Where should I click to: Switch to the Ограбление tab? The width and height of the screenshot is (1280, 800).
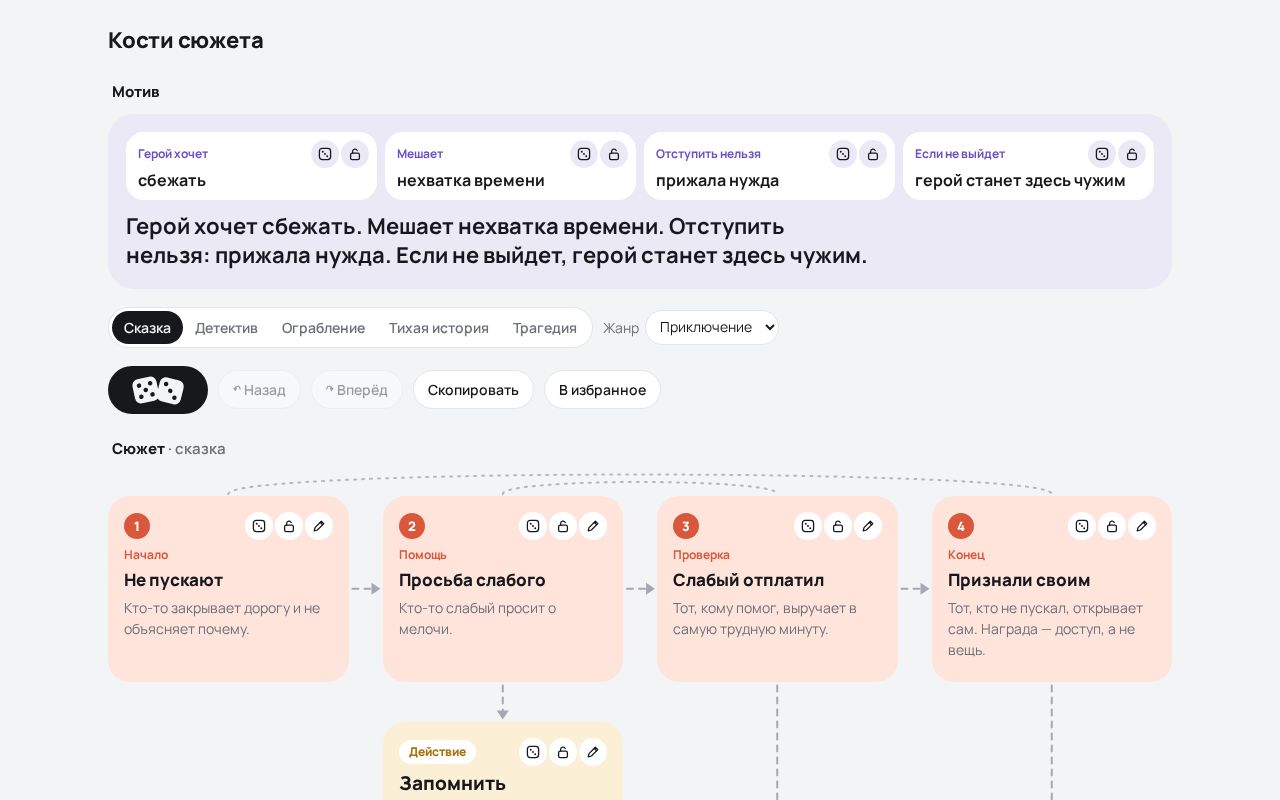(323, 328)
